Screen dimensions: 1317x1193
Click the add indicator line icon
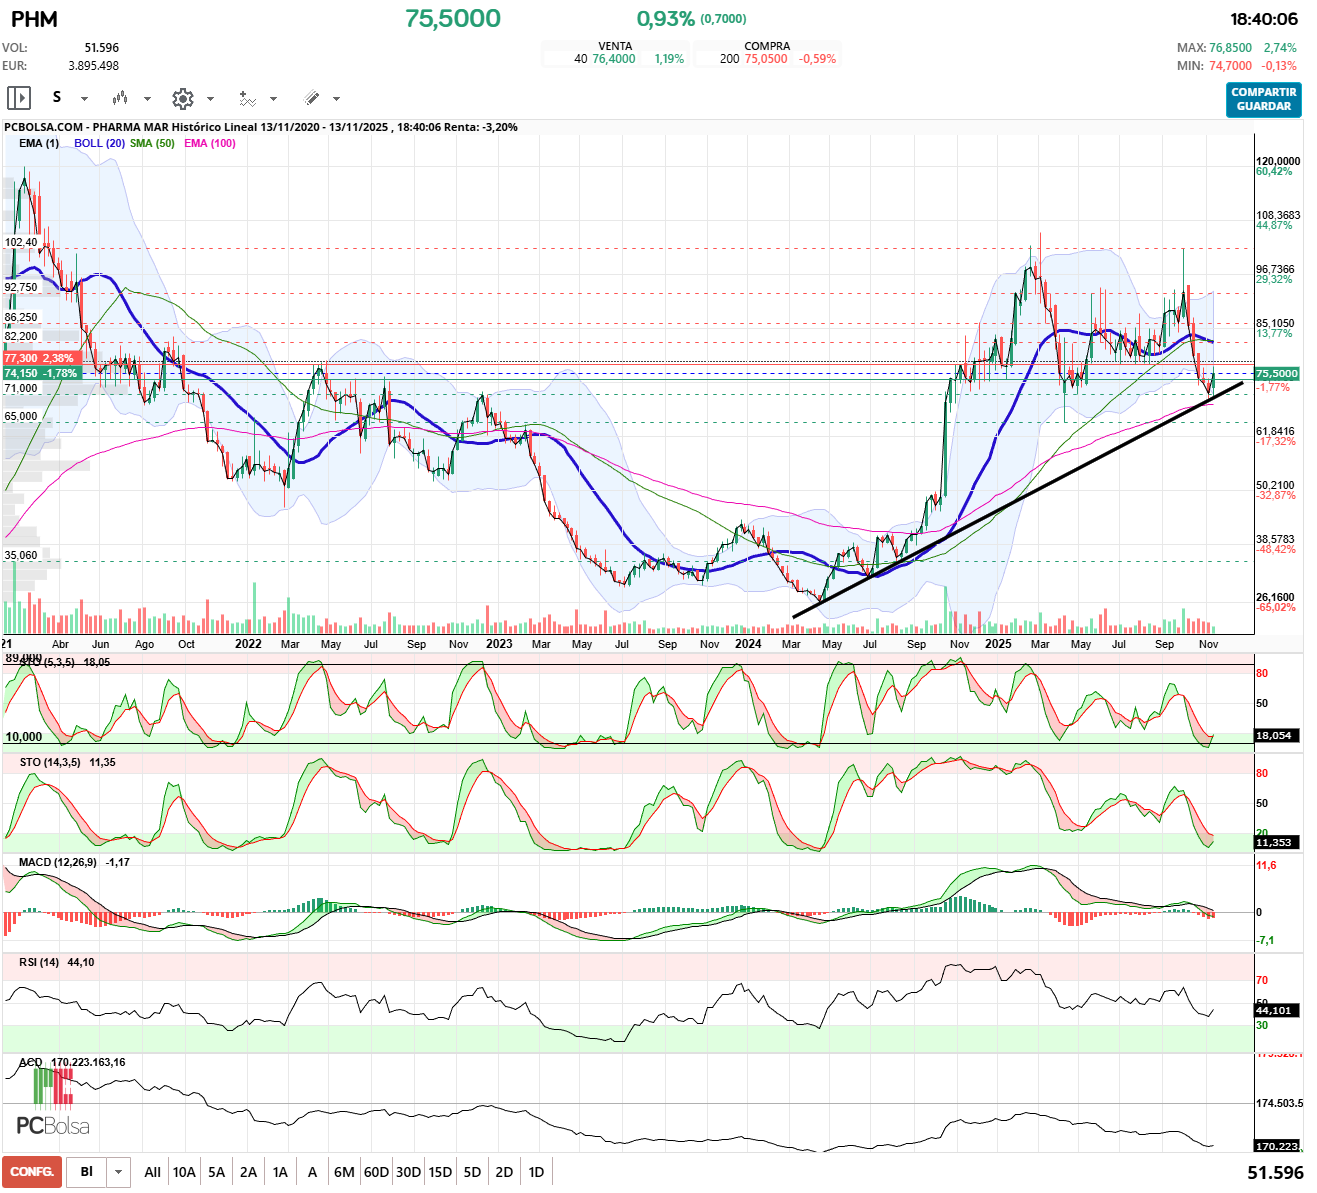click(247, 98)
